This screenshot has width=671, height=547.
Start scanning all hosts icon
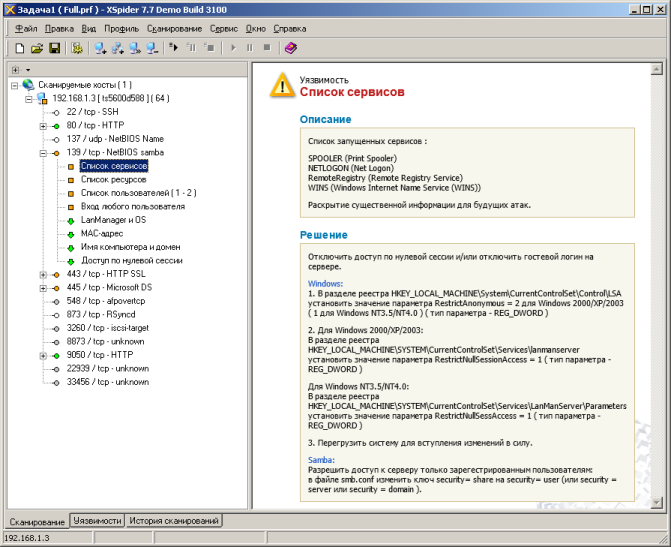click(x=174, y=47)
